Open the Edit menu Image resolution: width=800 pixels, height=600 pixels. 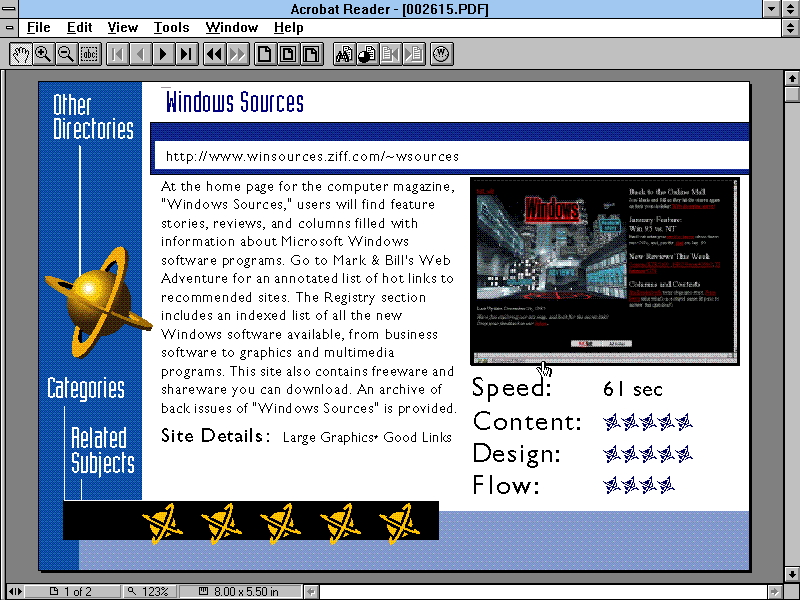point(80,28)
